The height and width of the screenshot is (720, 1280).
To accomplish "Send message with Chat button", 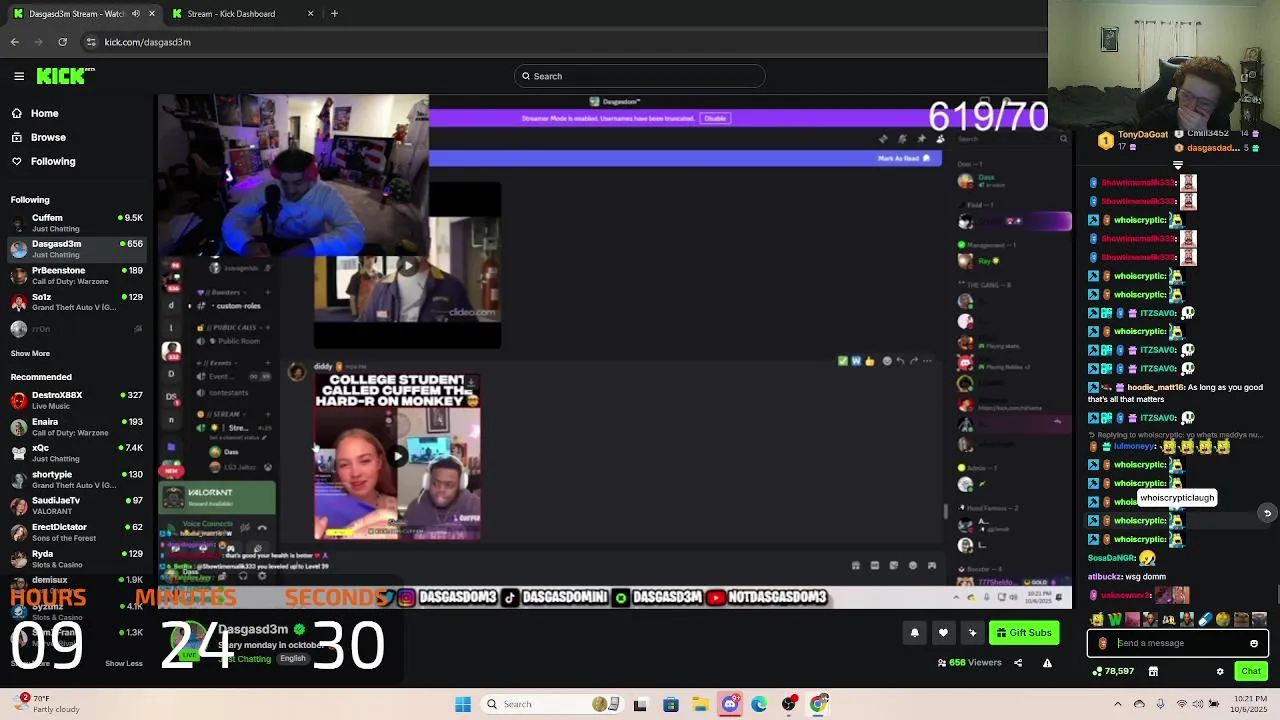I will click(x=1251, y=672).
